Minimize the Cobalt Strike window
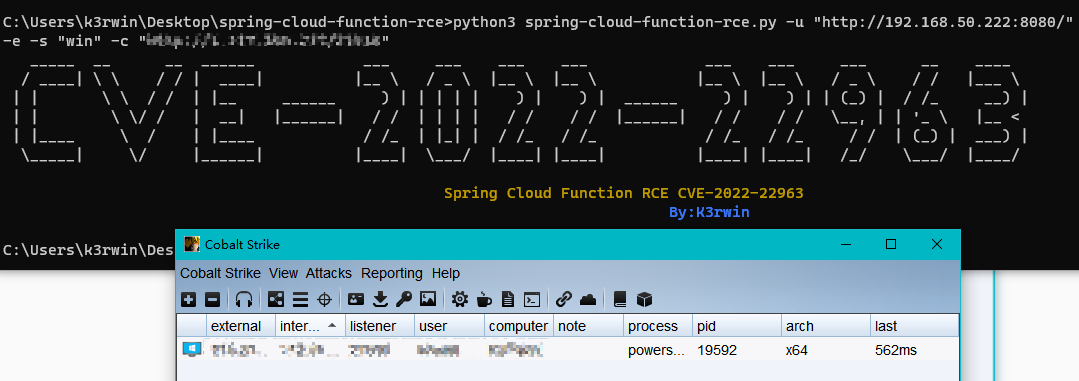 (x=846, y=244)
